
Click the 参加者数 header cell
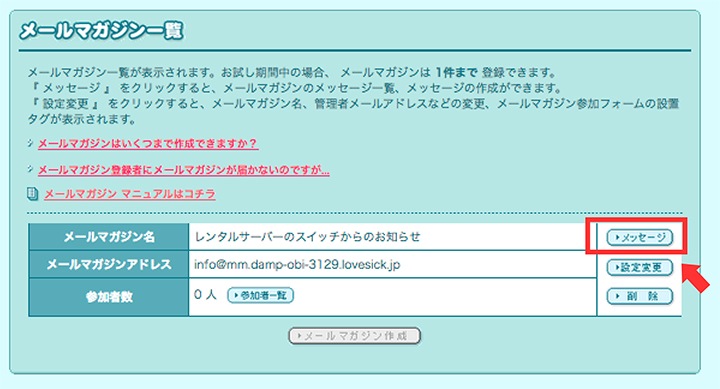(108, 297)
